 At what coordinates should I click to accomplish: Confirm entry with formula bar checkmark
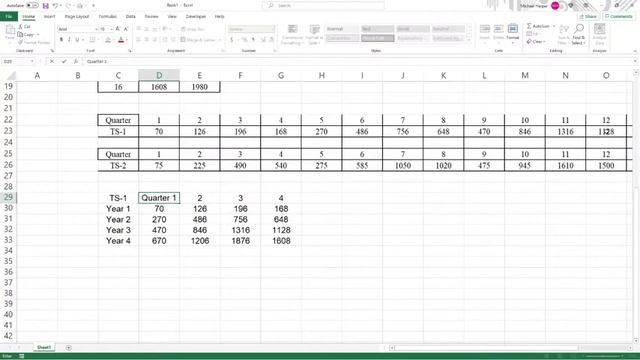[64, 61]
